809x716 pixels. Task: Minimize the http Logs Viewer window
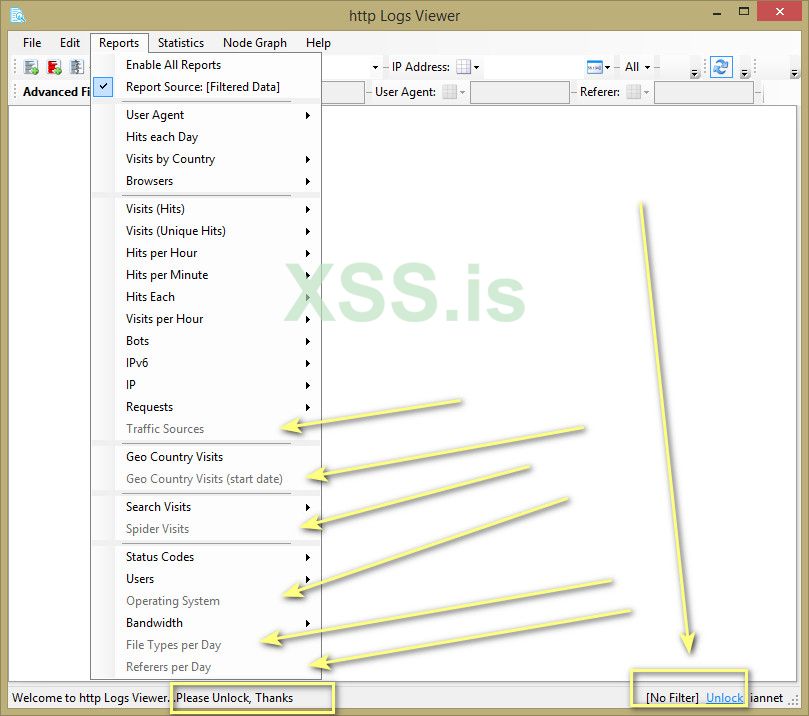tap(717, 12)
